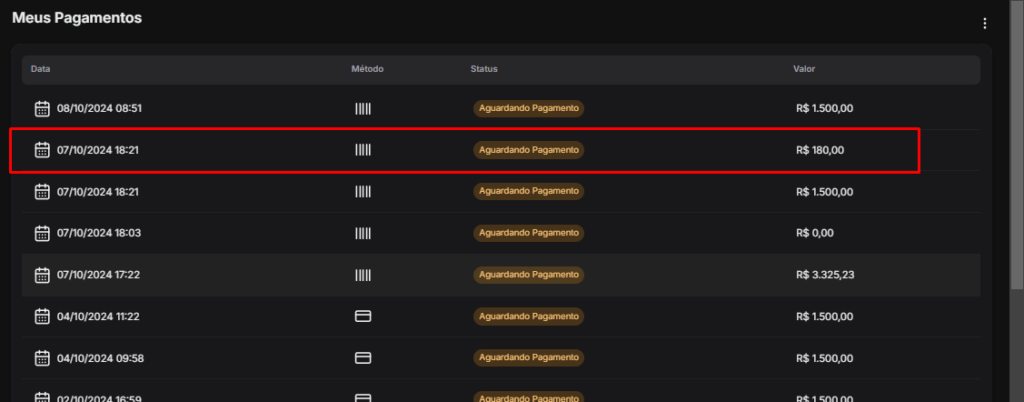Click calendar icon for 07/10/2024 17:22 payment

[x=42, y=274]
